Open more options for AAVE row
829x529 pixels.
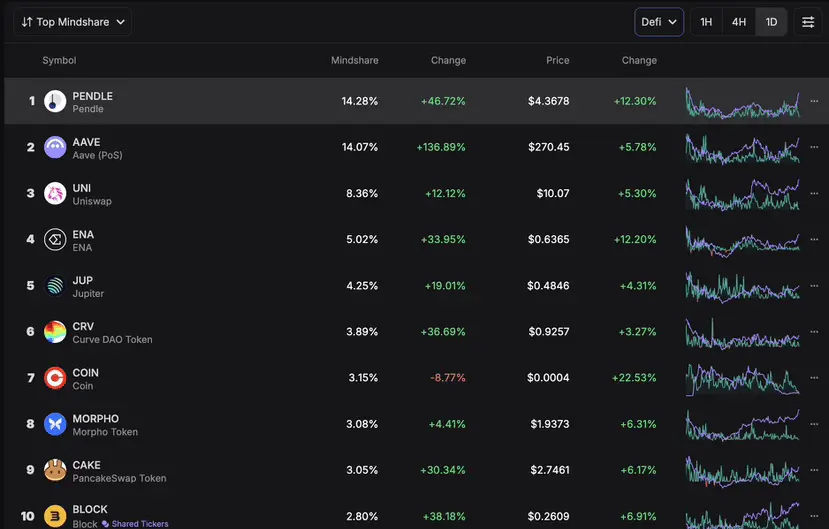814,147
